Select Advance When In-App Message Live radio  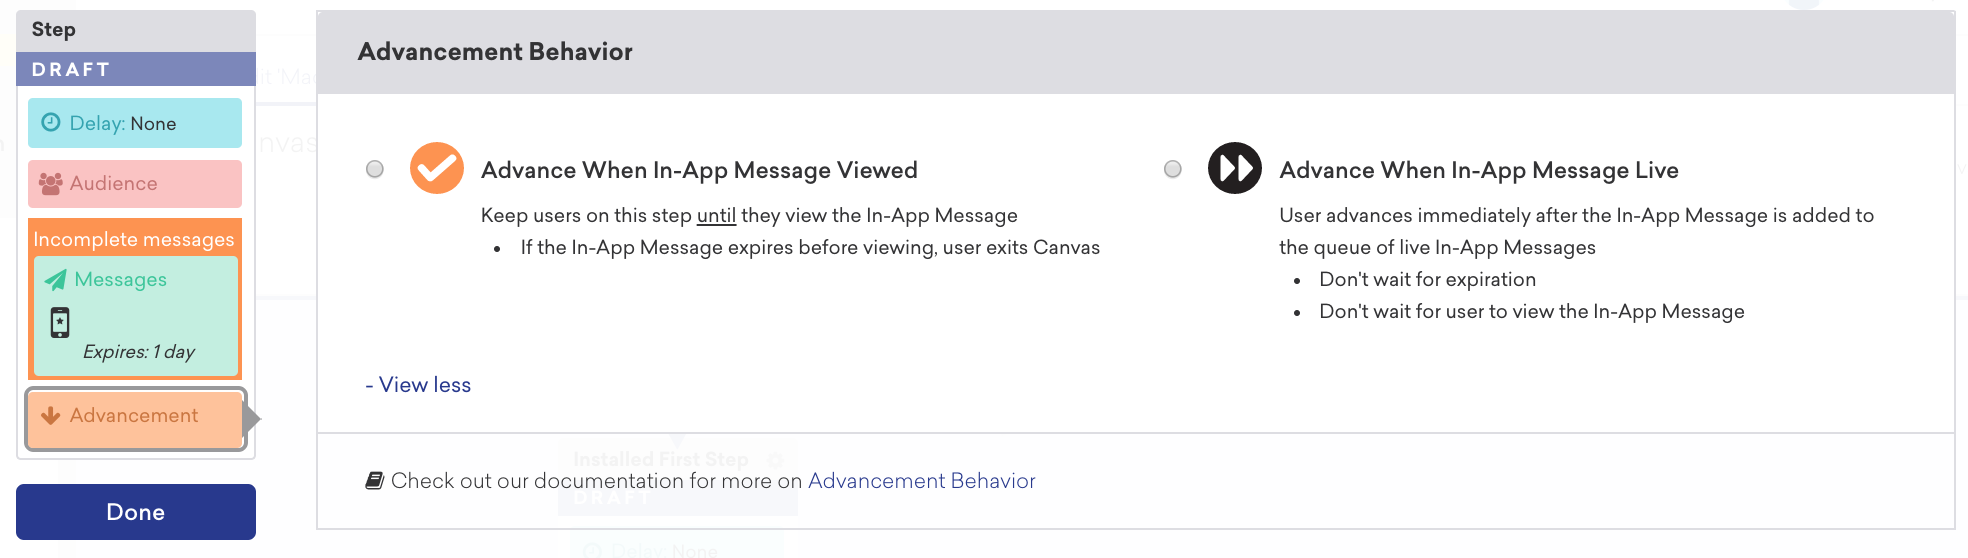[x=1173, y=169]
